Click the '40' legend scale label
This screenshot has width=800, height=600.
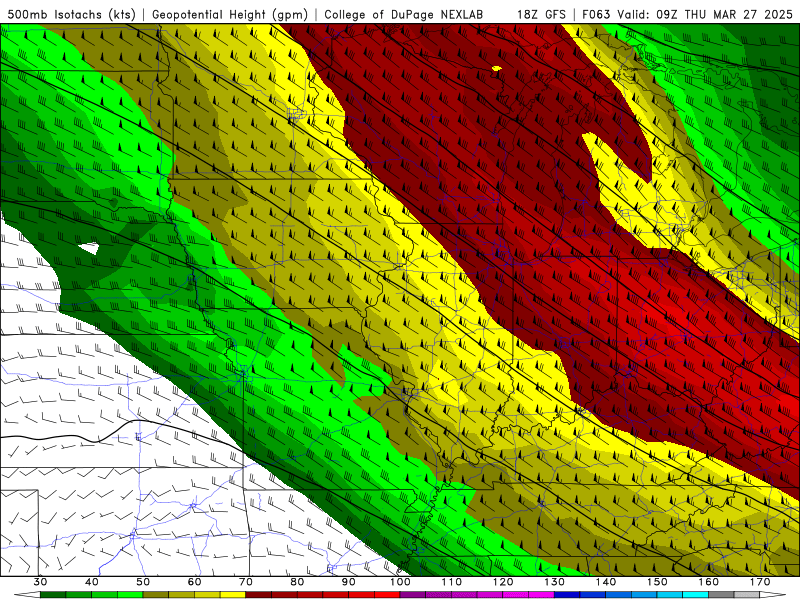click(x=92, y=582)
